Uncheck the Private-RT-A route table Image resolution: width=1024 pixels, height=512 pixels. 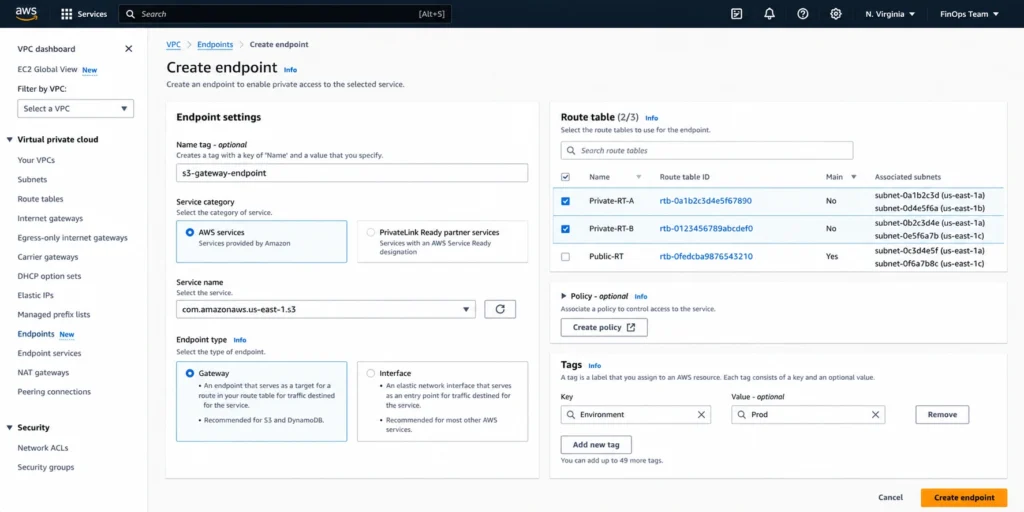566,201
